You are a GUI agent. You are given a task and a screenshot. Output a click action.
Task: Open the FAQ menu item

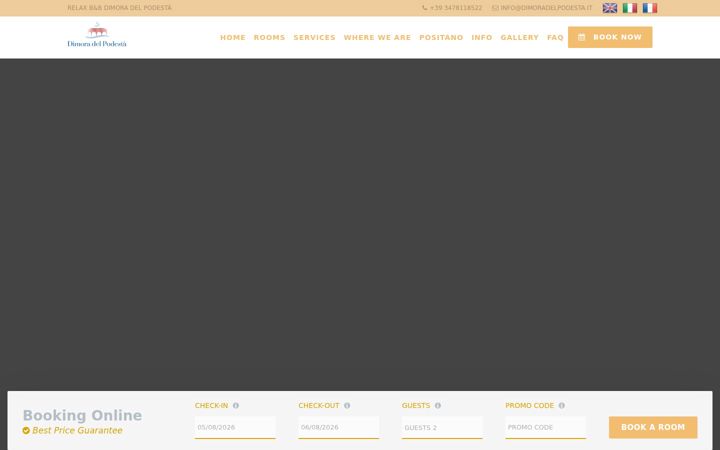click(x=555, y=37)
